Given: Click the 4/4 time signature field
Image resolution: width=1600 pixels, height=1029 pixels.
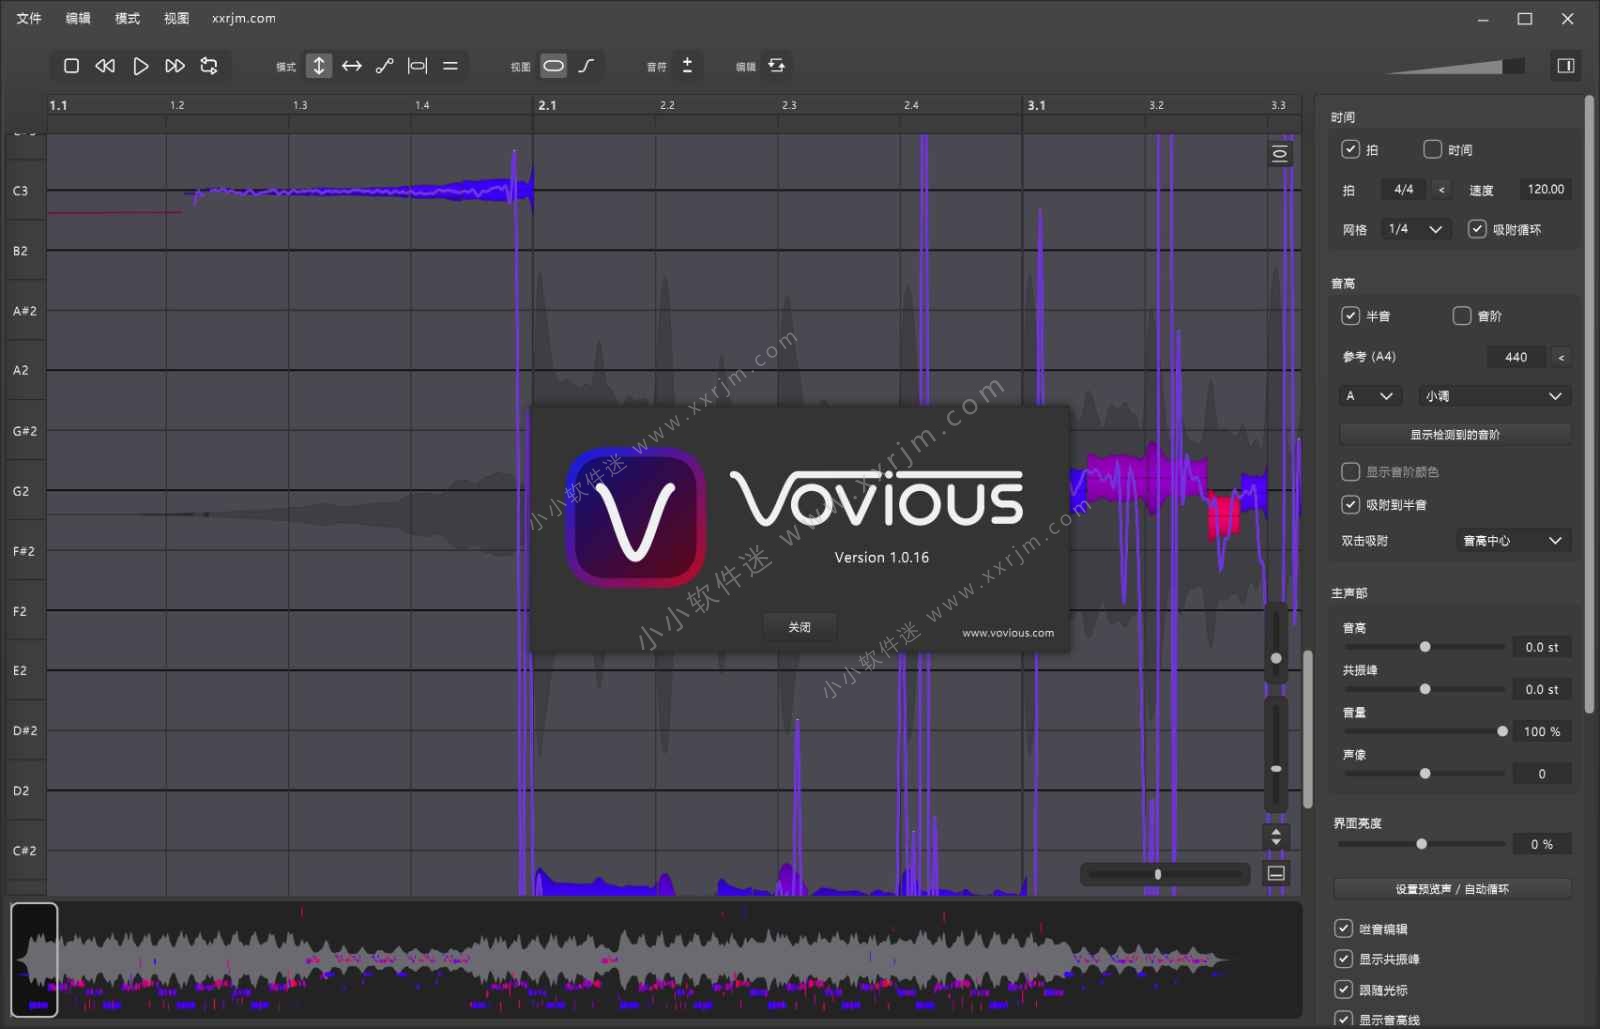Looking at the screenshot, I should click(x=1404, y=190).
